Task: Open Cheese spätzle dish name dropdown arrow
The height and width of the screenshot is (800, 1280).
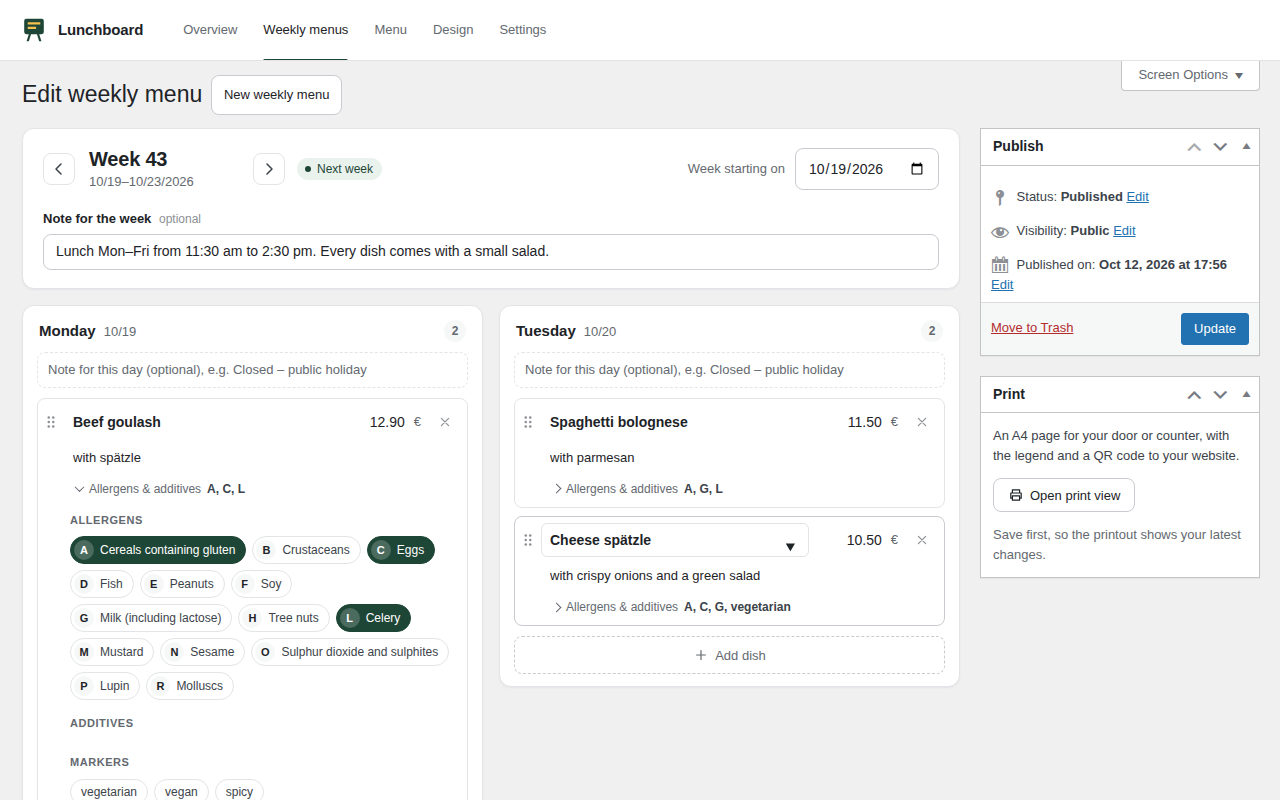Action: click(x=790, y=546)
